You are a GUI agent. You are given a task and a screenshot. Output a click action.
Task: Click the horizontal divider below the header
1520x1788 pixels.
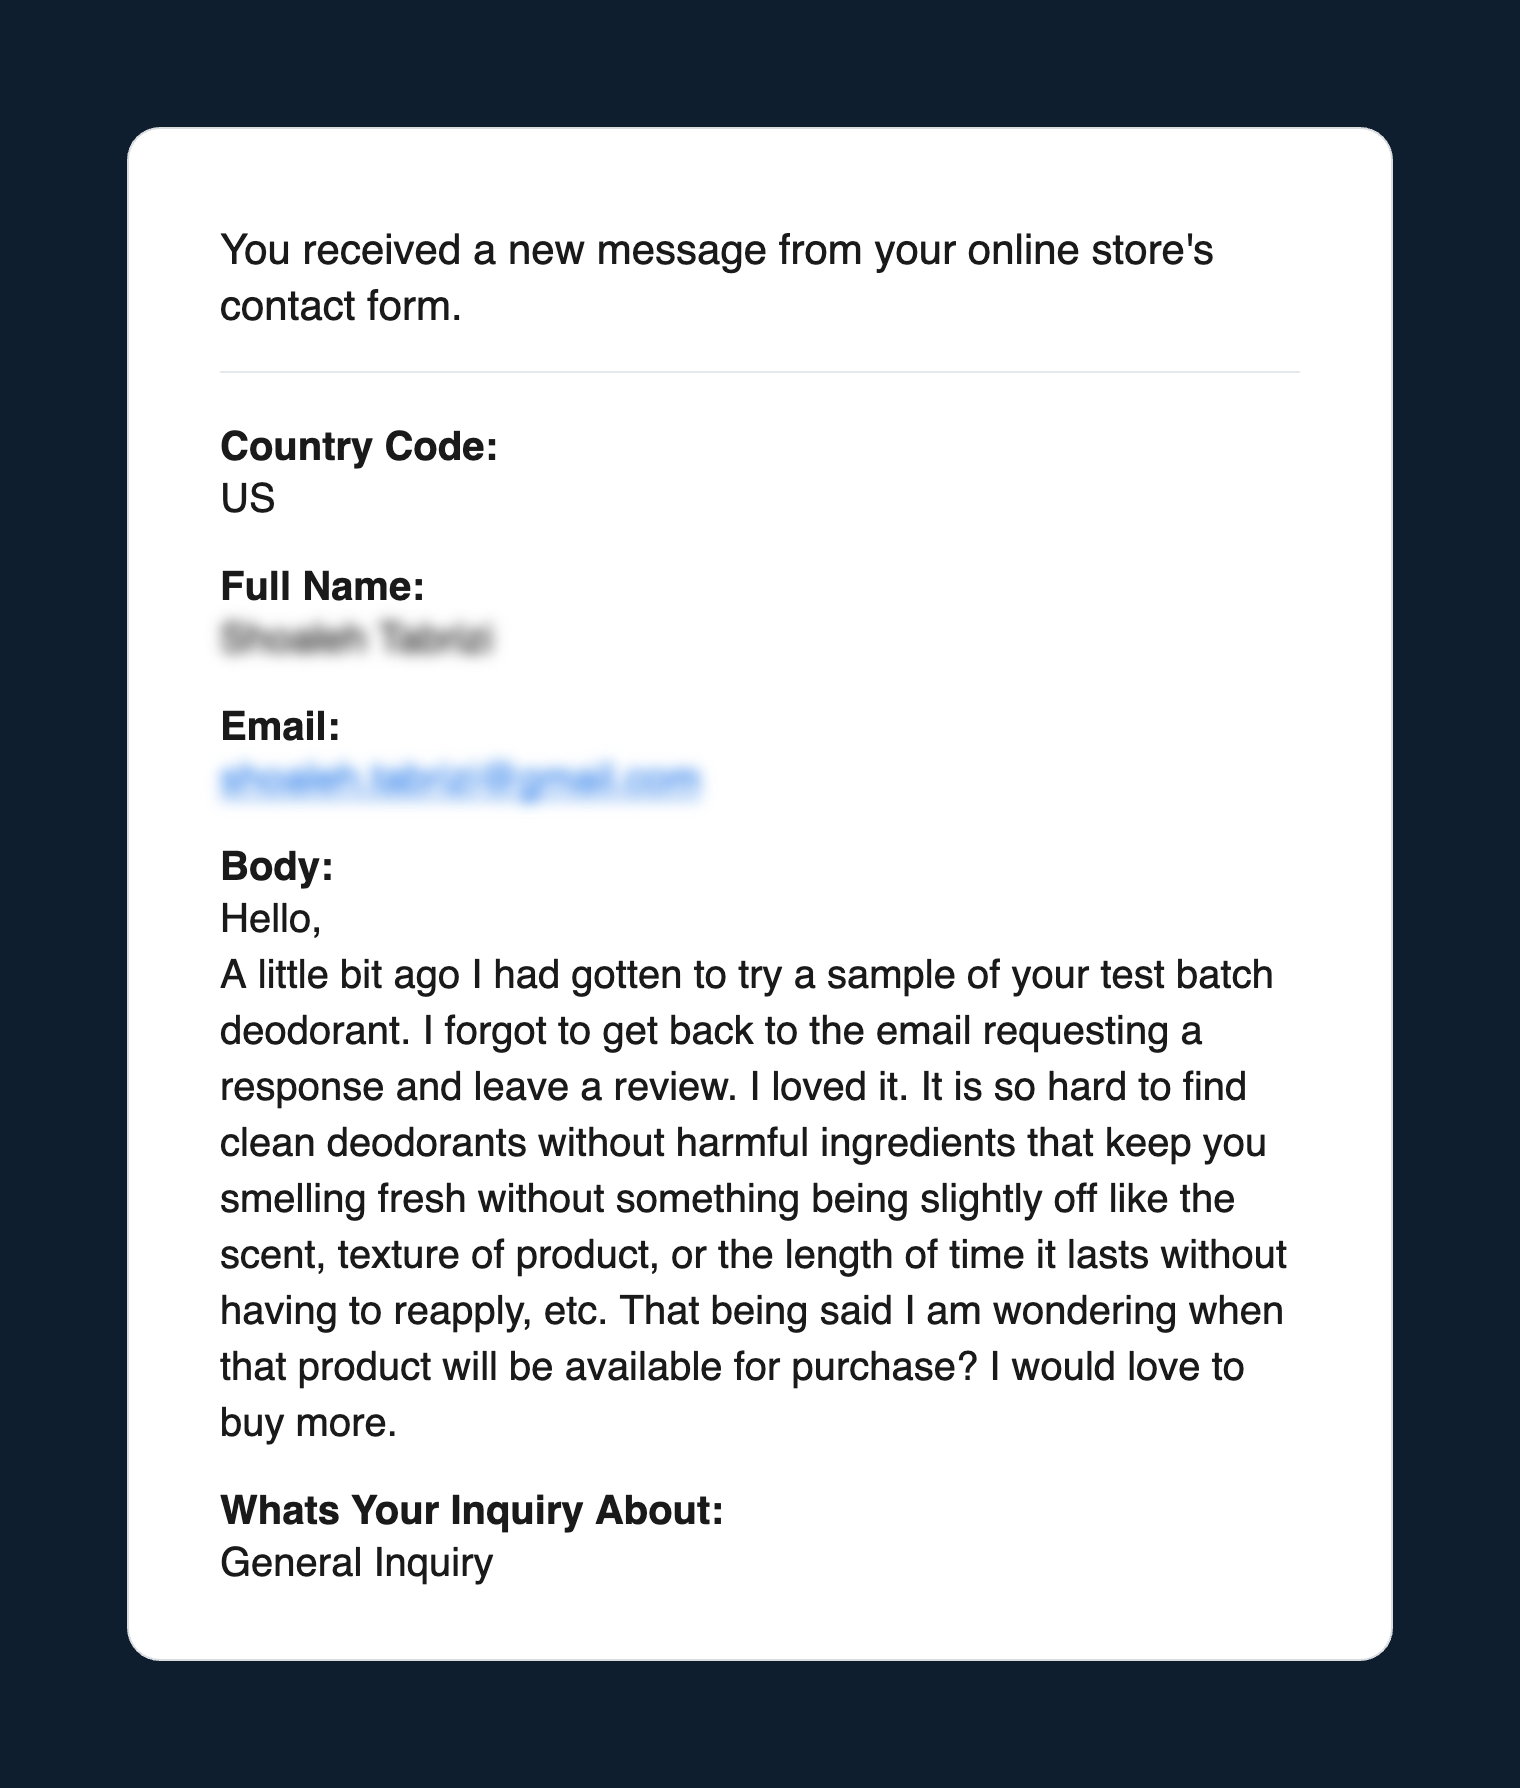point(760,372)
